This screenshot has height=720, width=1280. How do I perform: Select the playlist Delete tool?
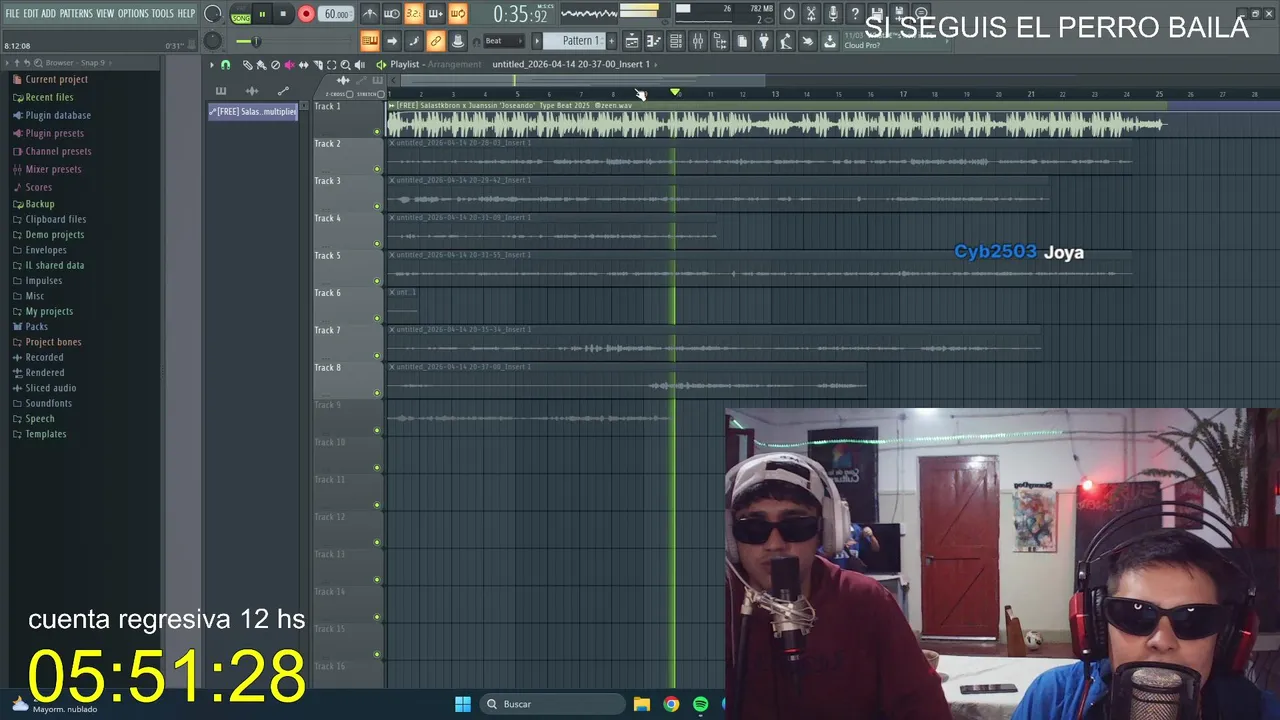pyautogui.click(x=275, y=65)
